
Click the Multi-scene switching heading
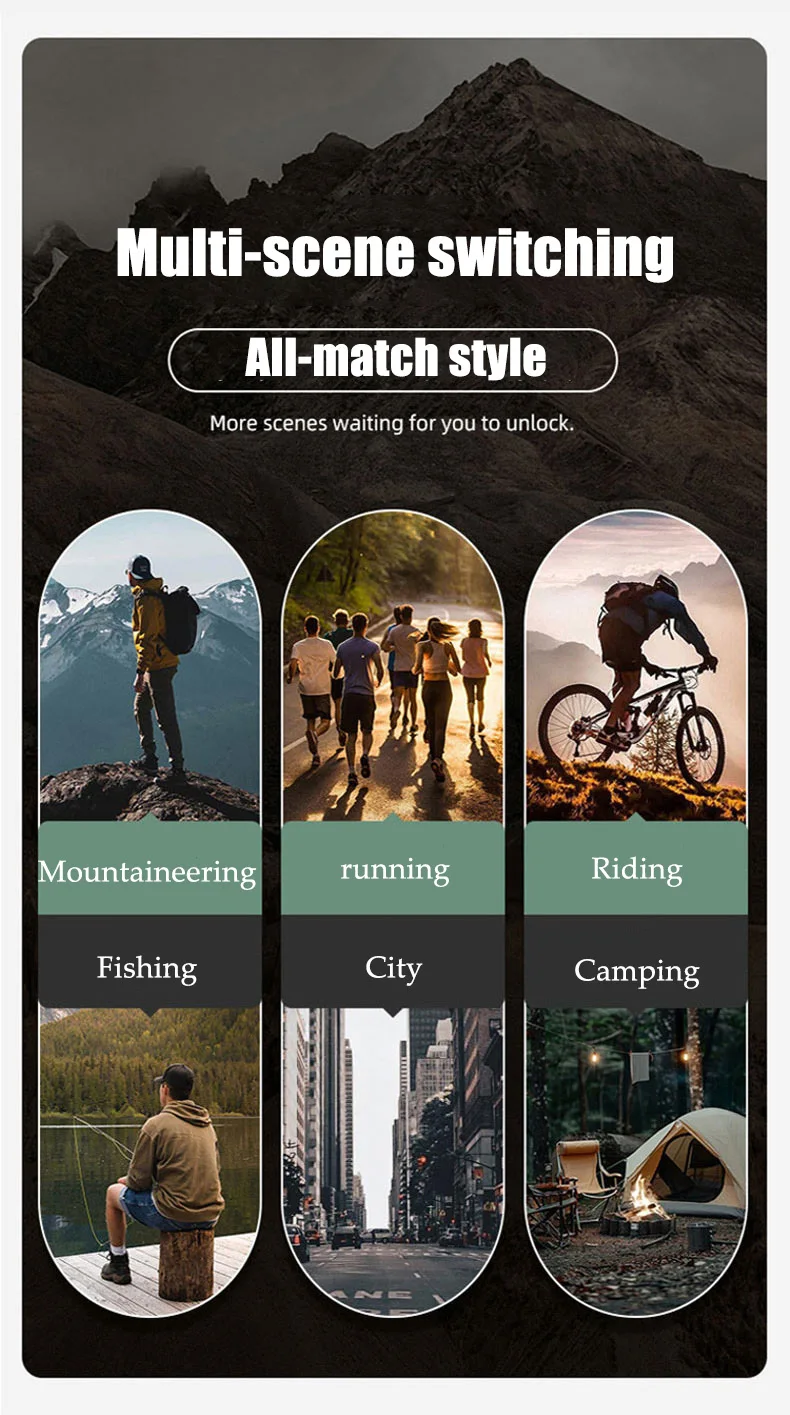(395, 253)
